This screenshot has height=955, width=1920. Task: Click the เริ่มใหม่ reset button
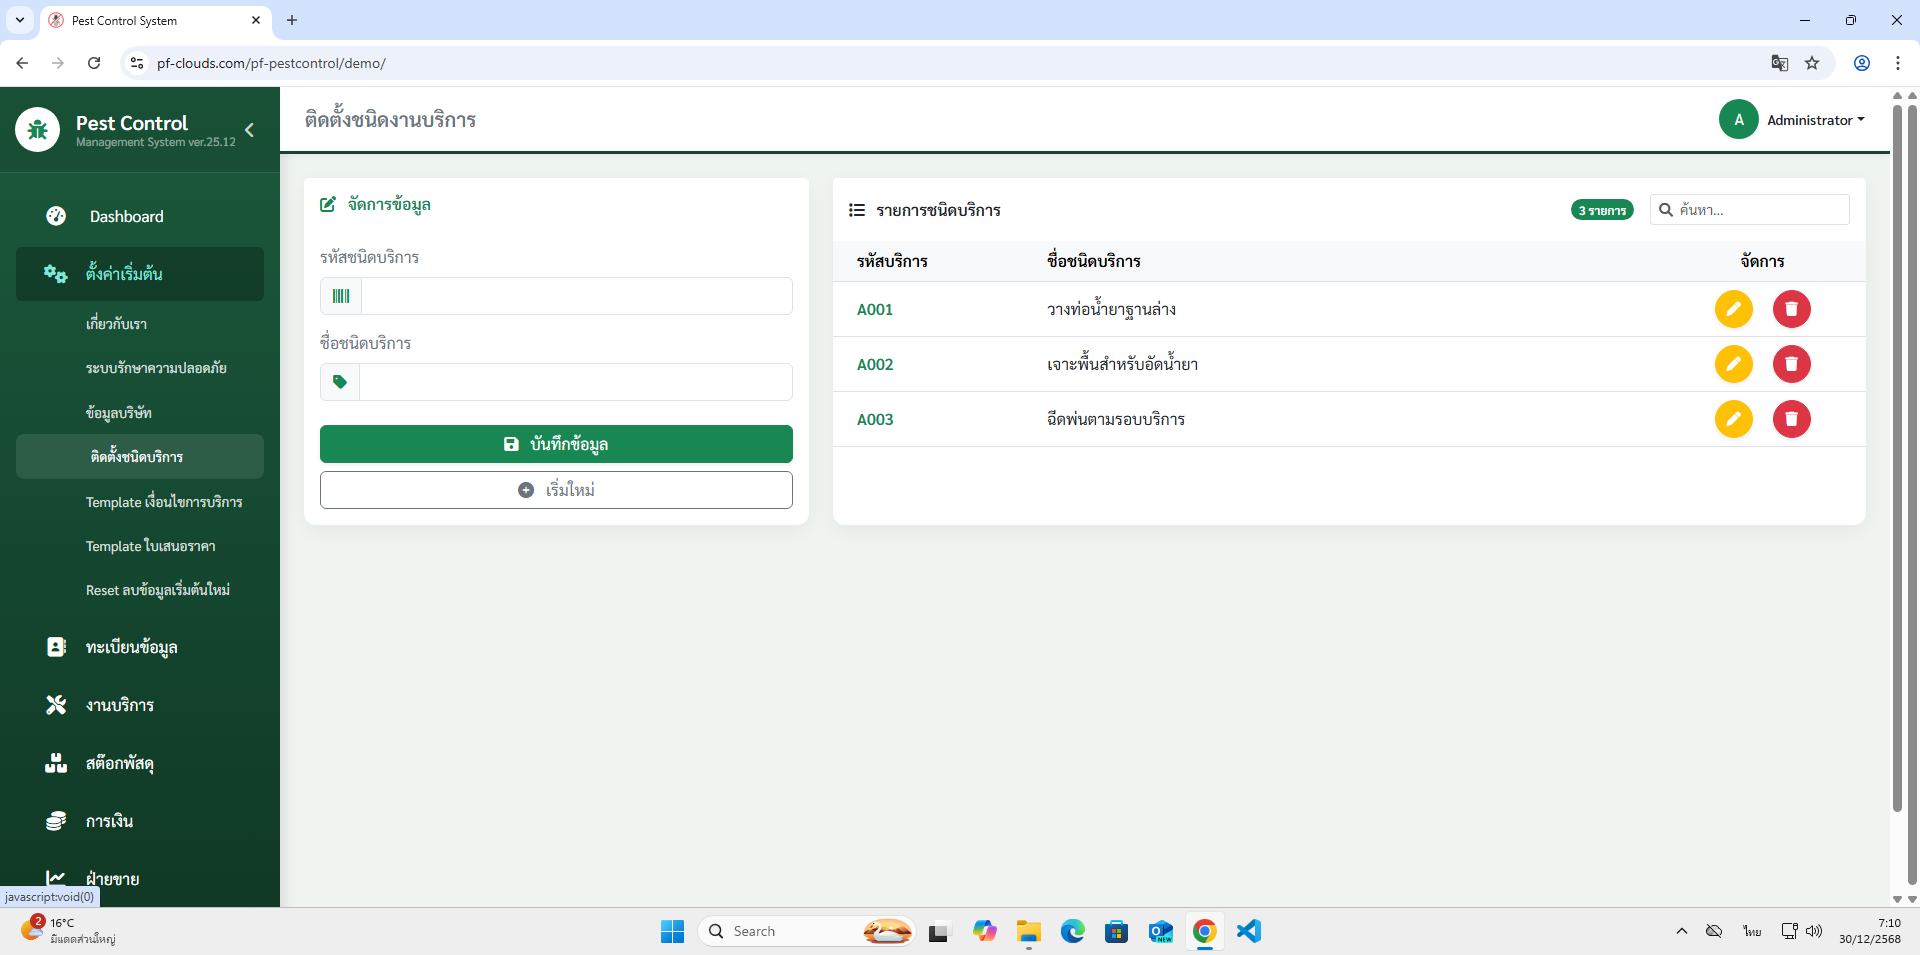556,490
